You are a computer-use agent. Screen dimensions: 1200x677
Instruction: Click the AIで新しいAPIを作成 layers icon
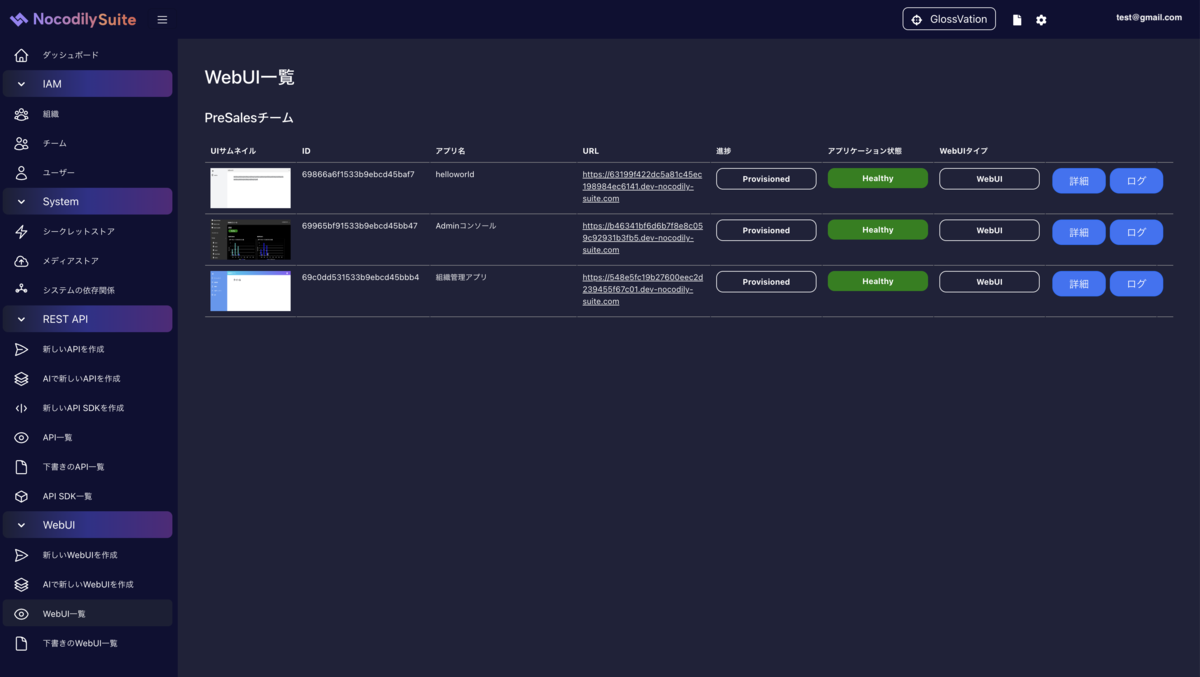pyautogui.click(x=21, y=379)
